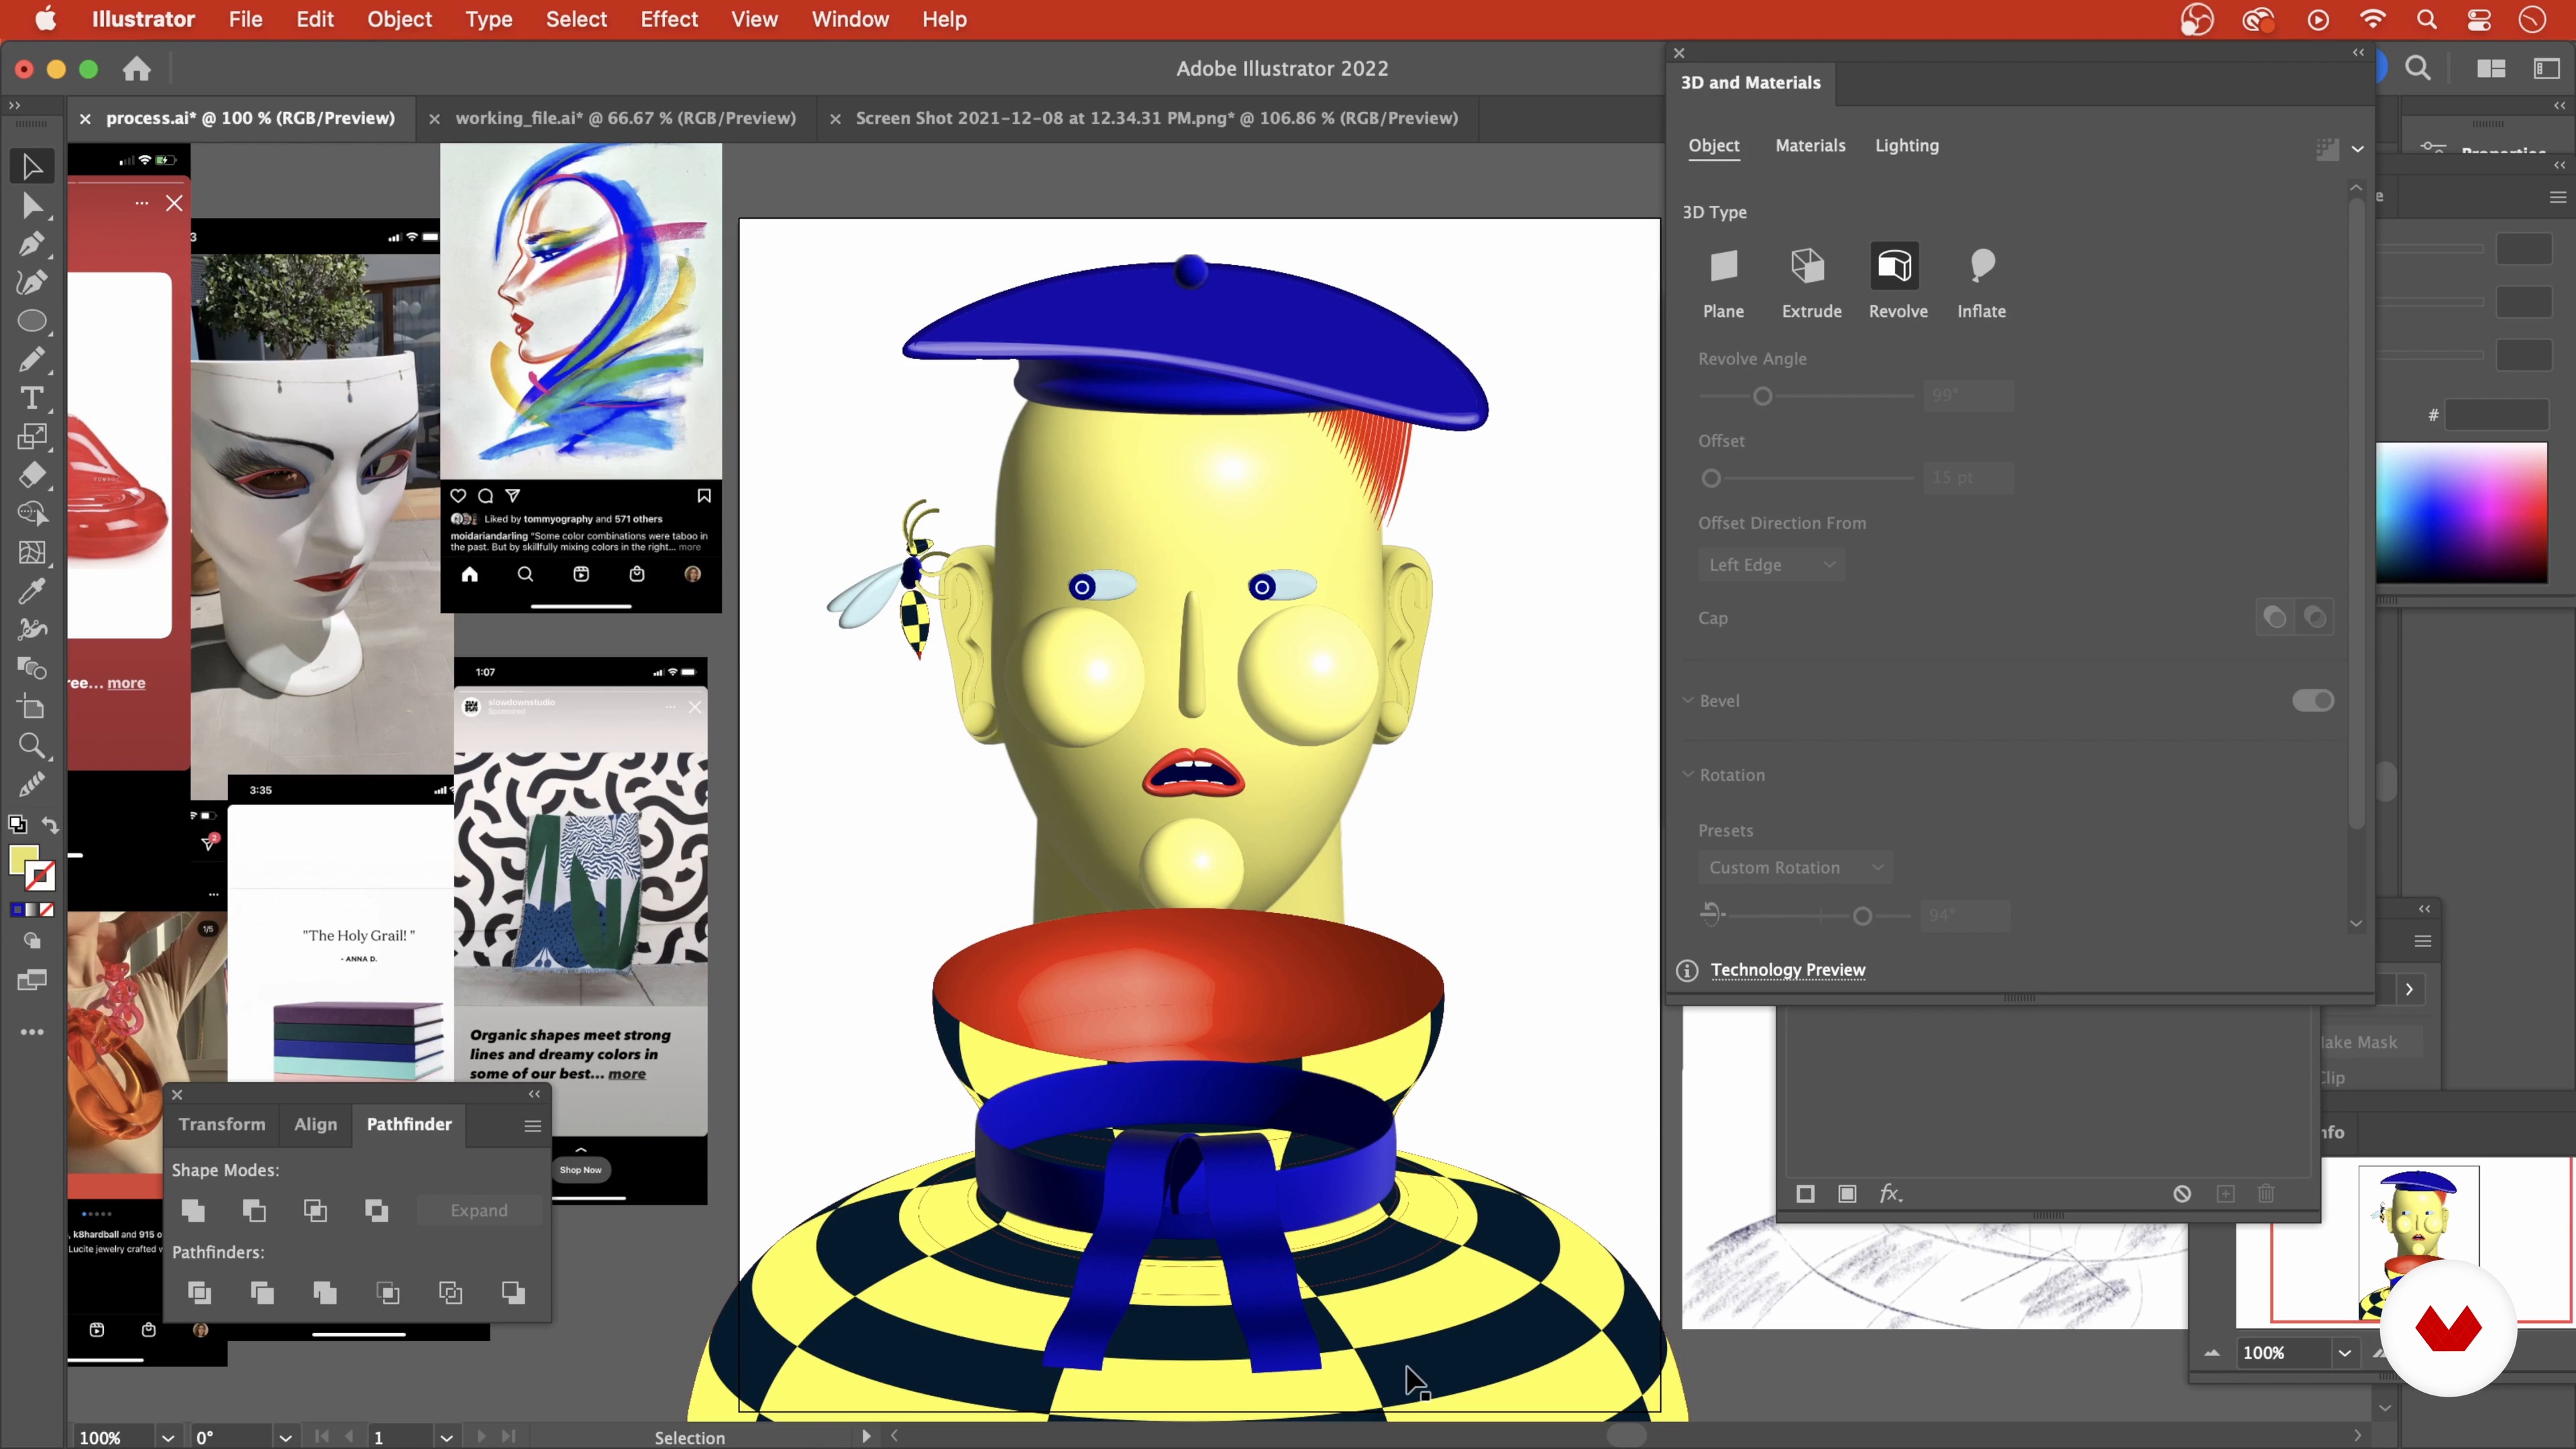This screenshot has width=2576, height=1449.
Task: Close the Pathfinder panel
Action: tap(177, 1094)
